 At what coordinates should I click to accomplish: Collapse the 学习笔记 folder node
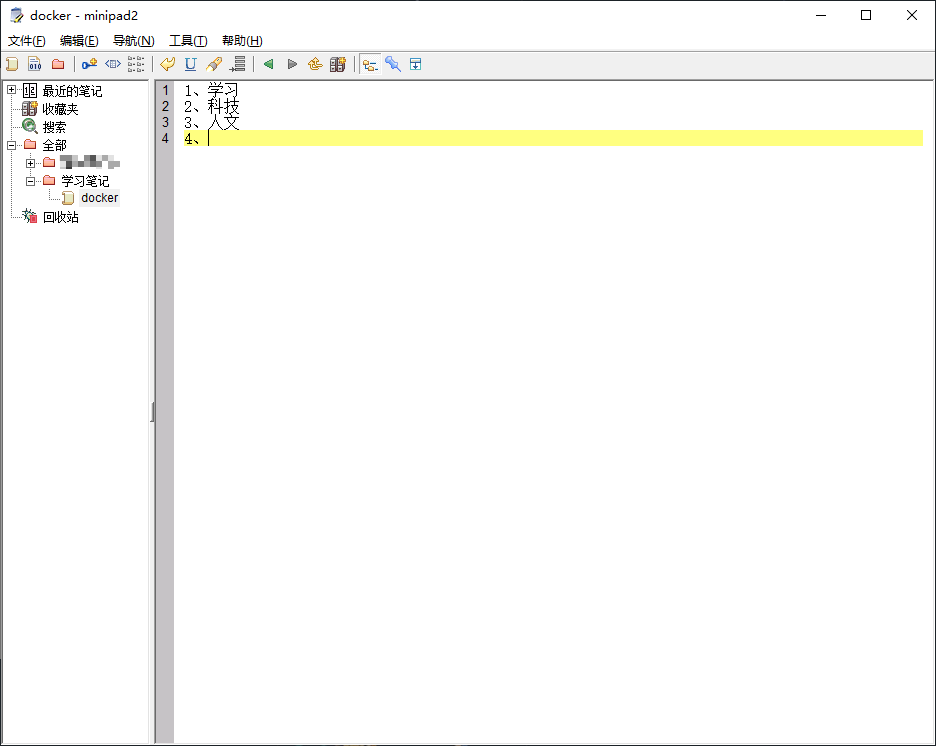(x=31, y=181)
